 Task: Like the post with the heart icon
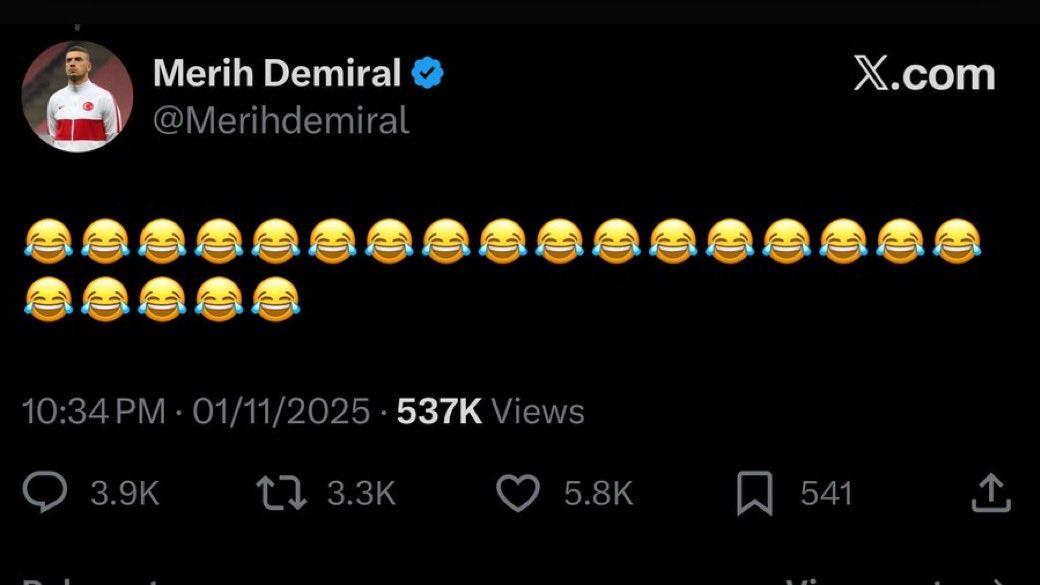click(518, 493)
